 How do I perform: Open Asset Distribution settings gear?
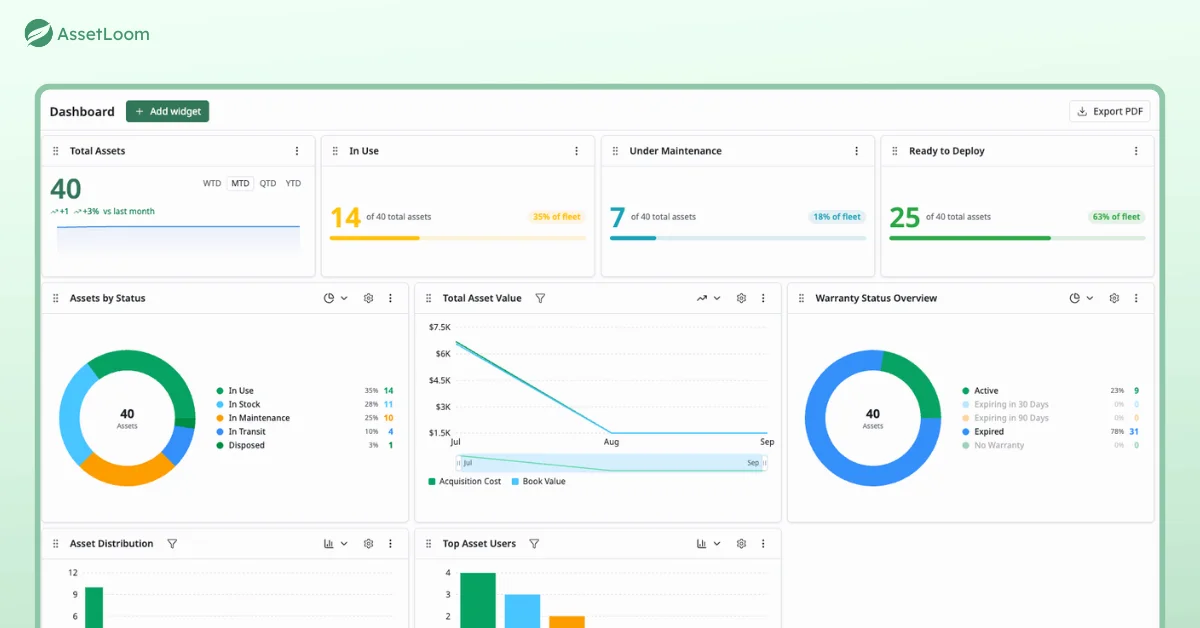(368, 544)
